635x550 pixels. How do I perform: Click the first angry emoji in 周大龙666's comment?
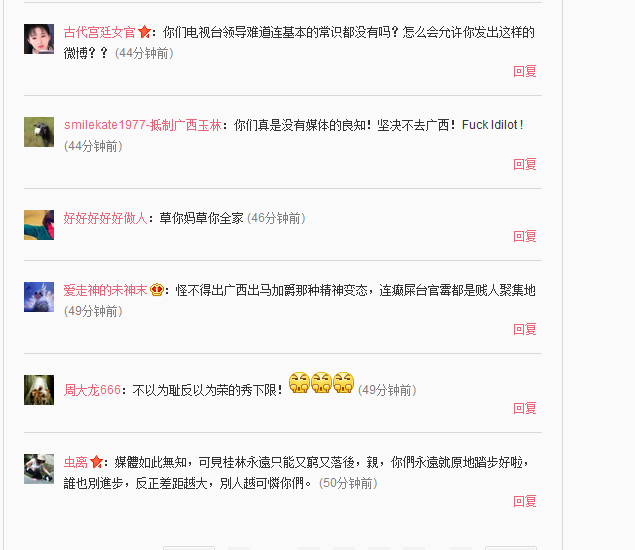(299, 383)
